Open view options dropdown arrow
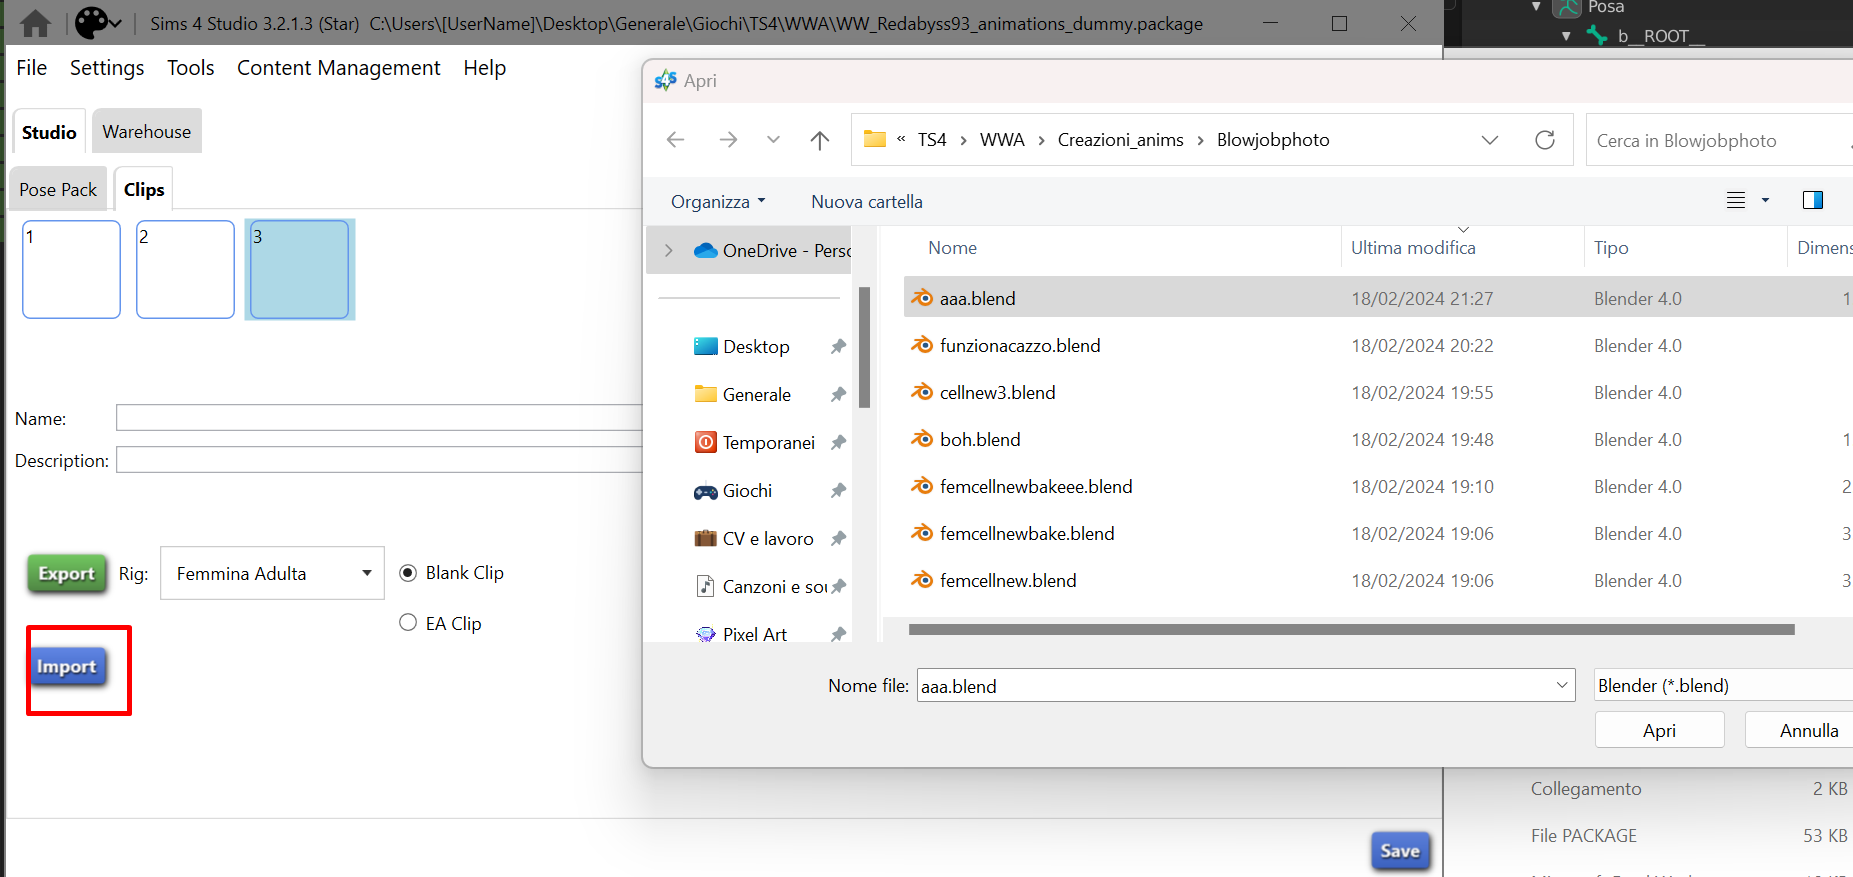 (x=1765, y=200)
